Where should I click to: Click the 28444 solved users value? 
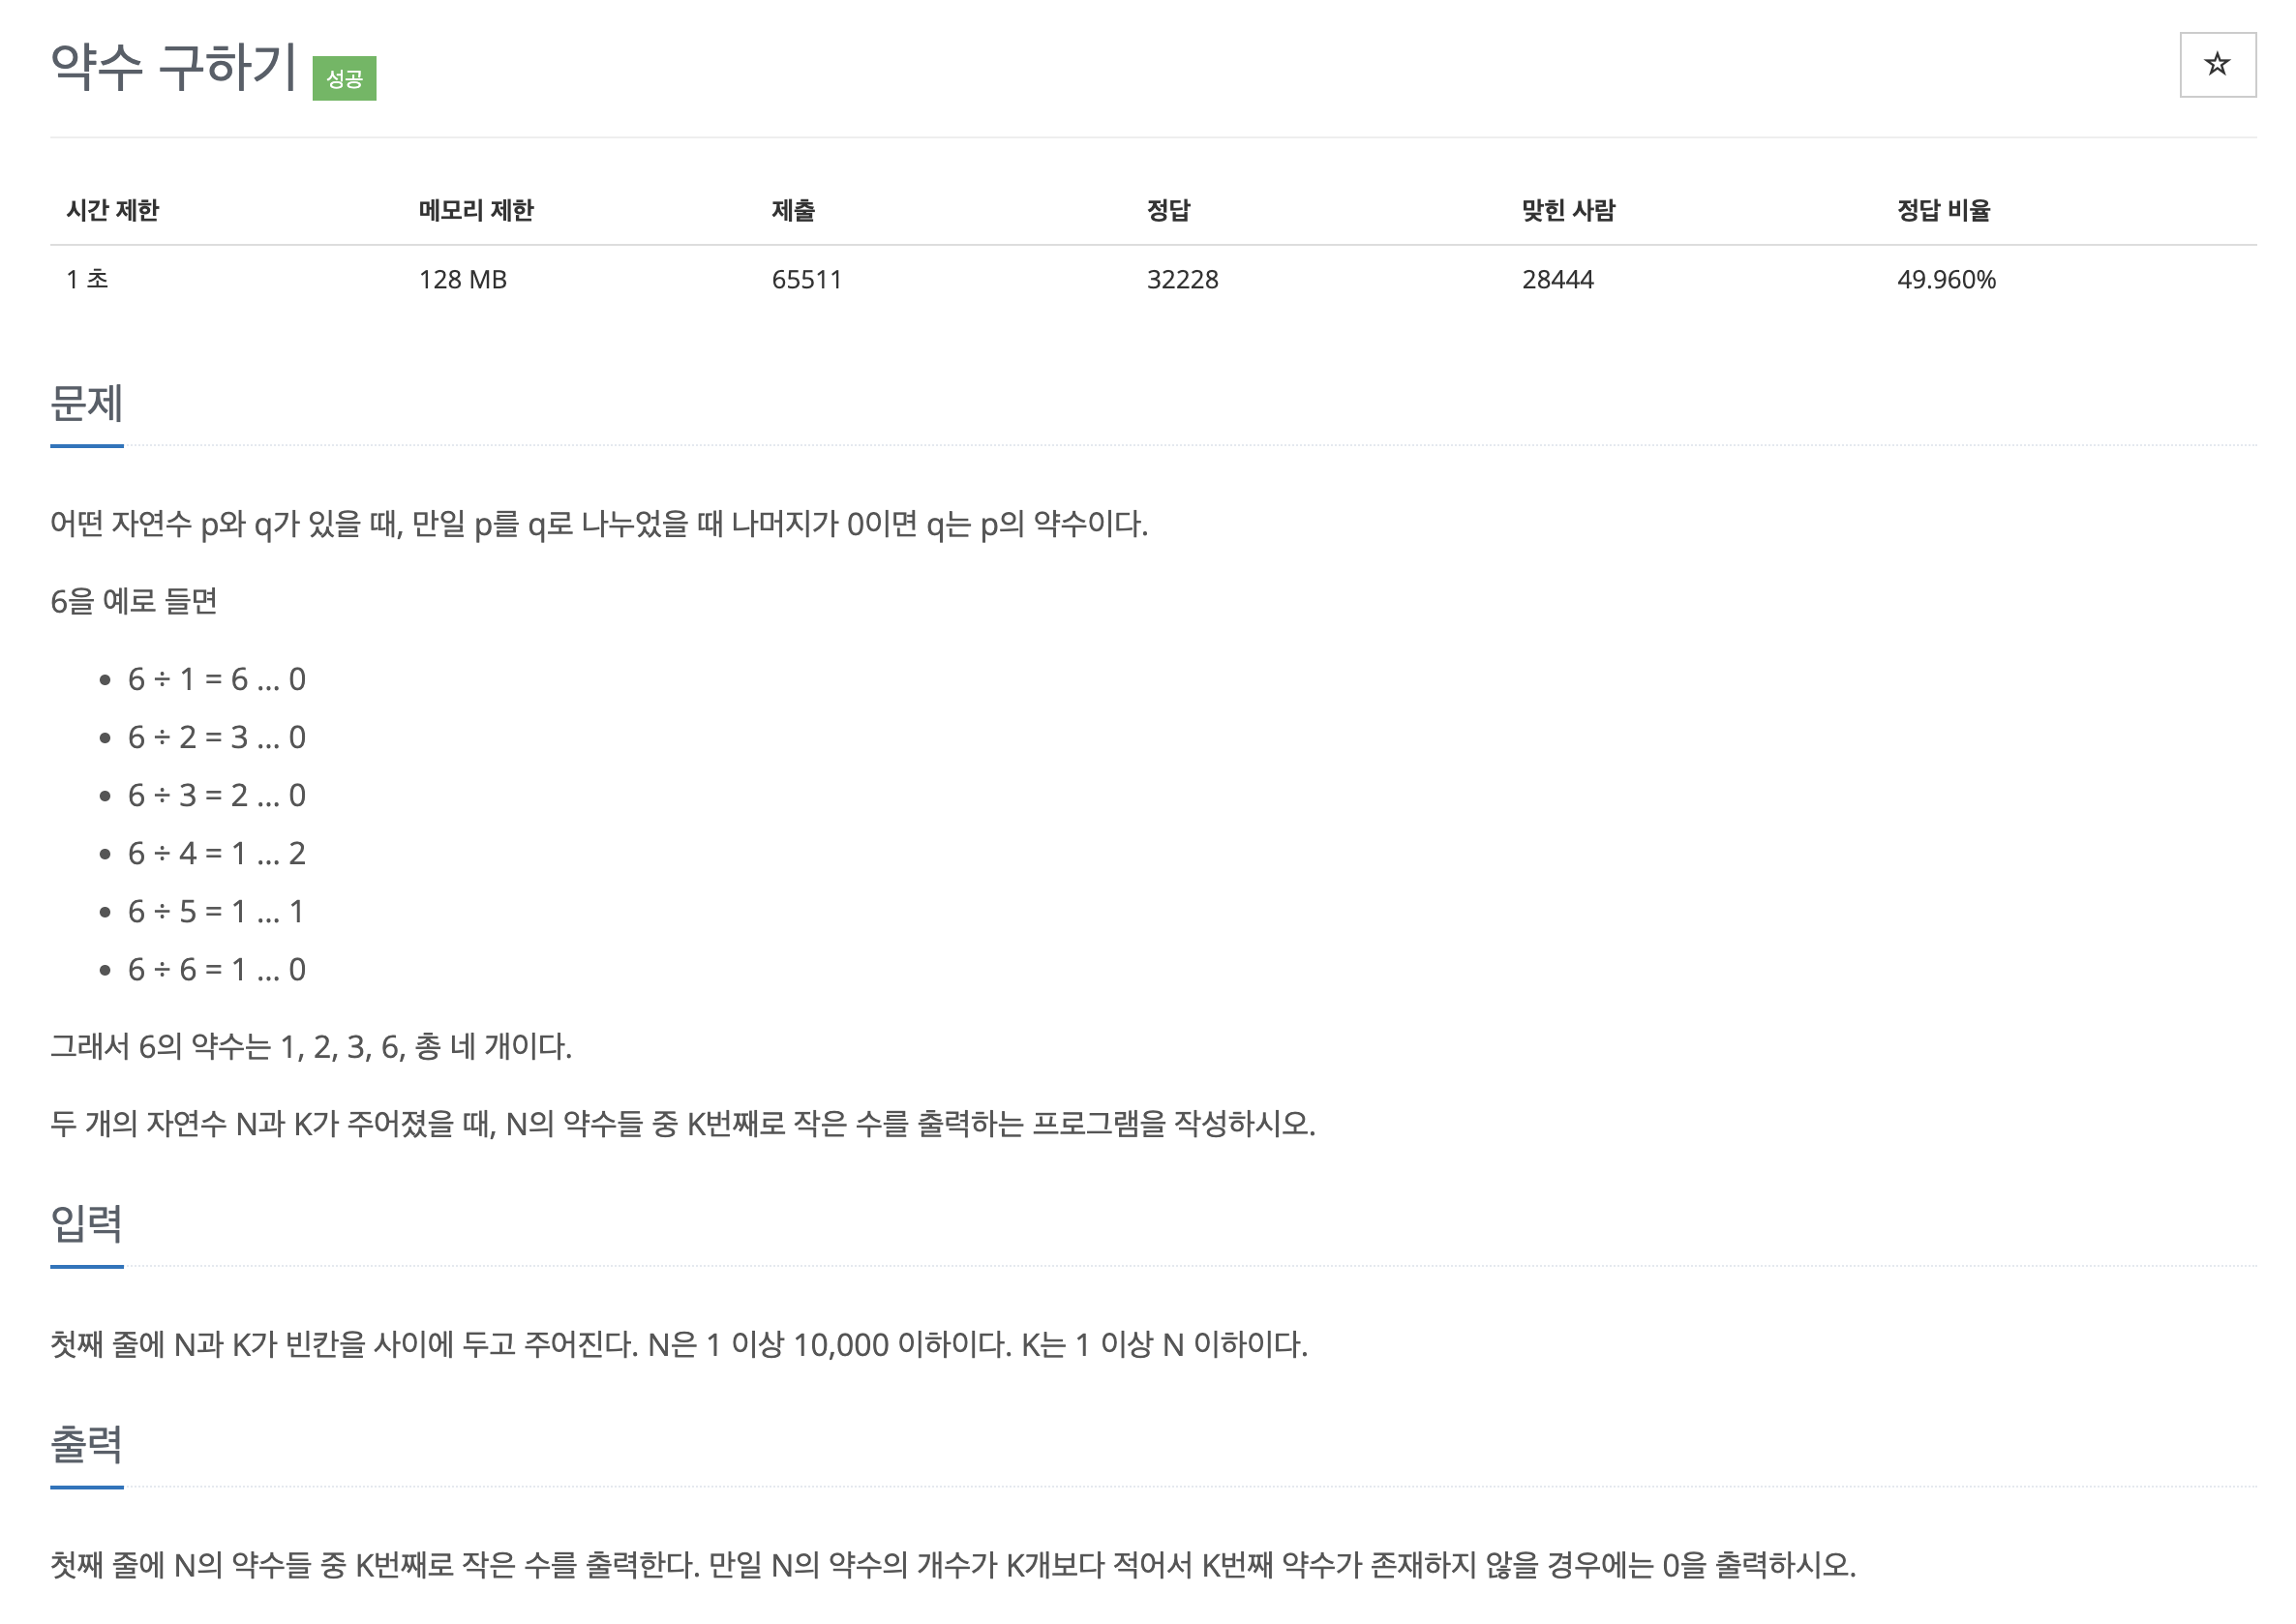tap(1557, 279)
